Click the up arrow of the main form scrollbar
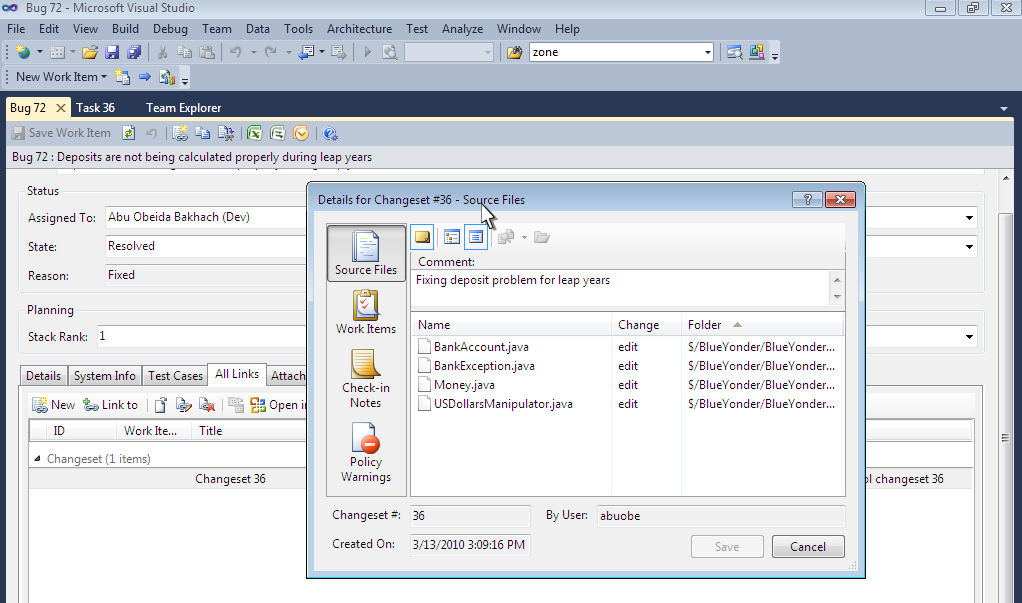This screenshot has width=1022, height=603. 1006,178
